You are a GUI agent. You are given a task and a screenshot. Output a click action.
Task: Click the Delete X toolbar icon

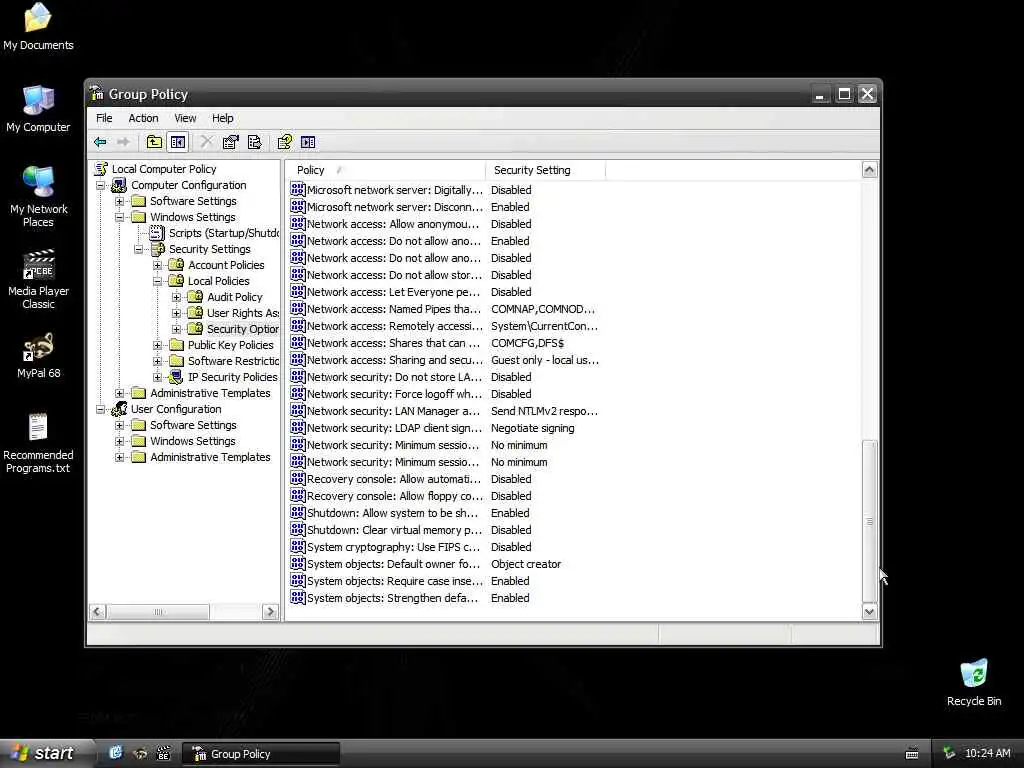206,142
